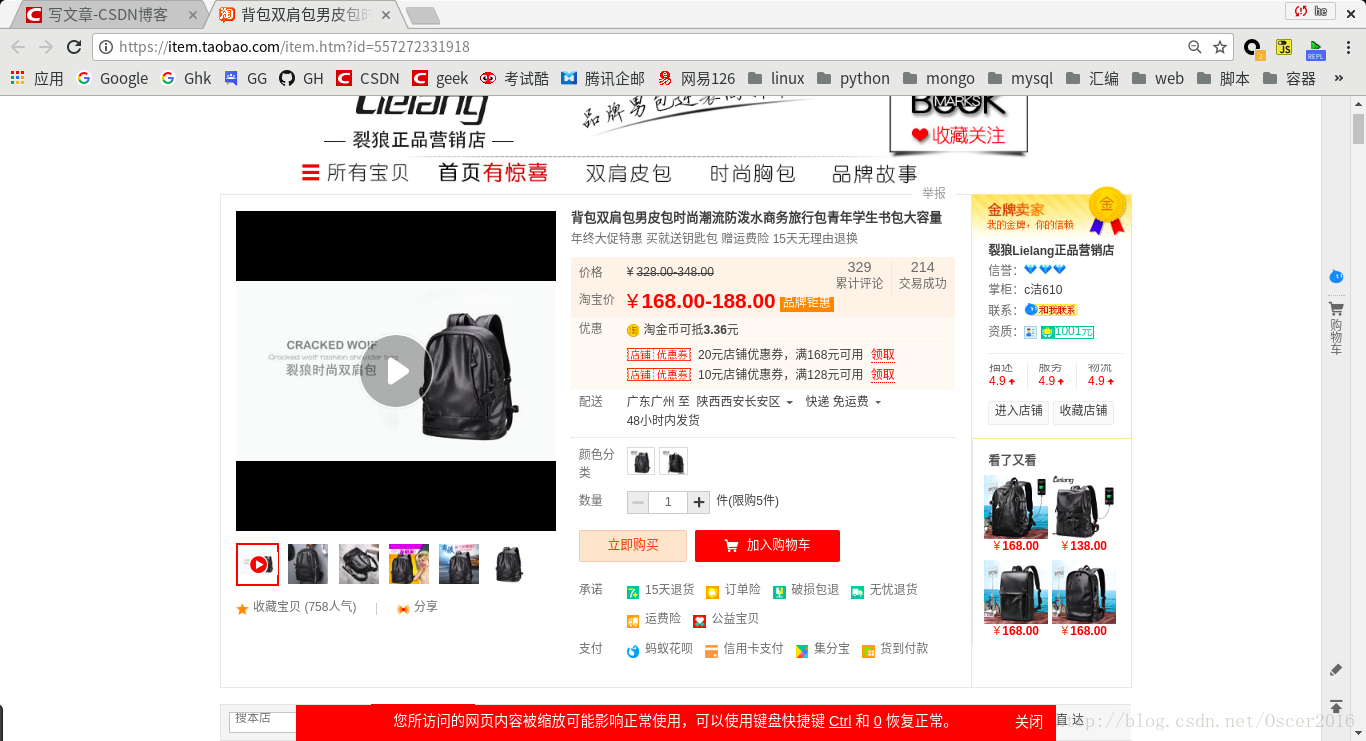Open the 快递 免运费 shipping dropdown

[843, 402]
